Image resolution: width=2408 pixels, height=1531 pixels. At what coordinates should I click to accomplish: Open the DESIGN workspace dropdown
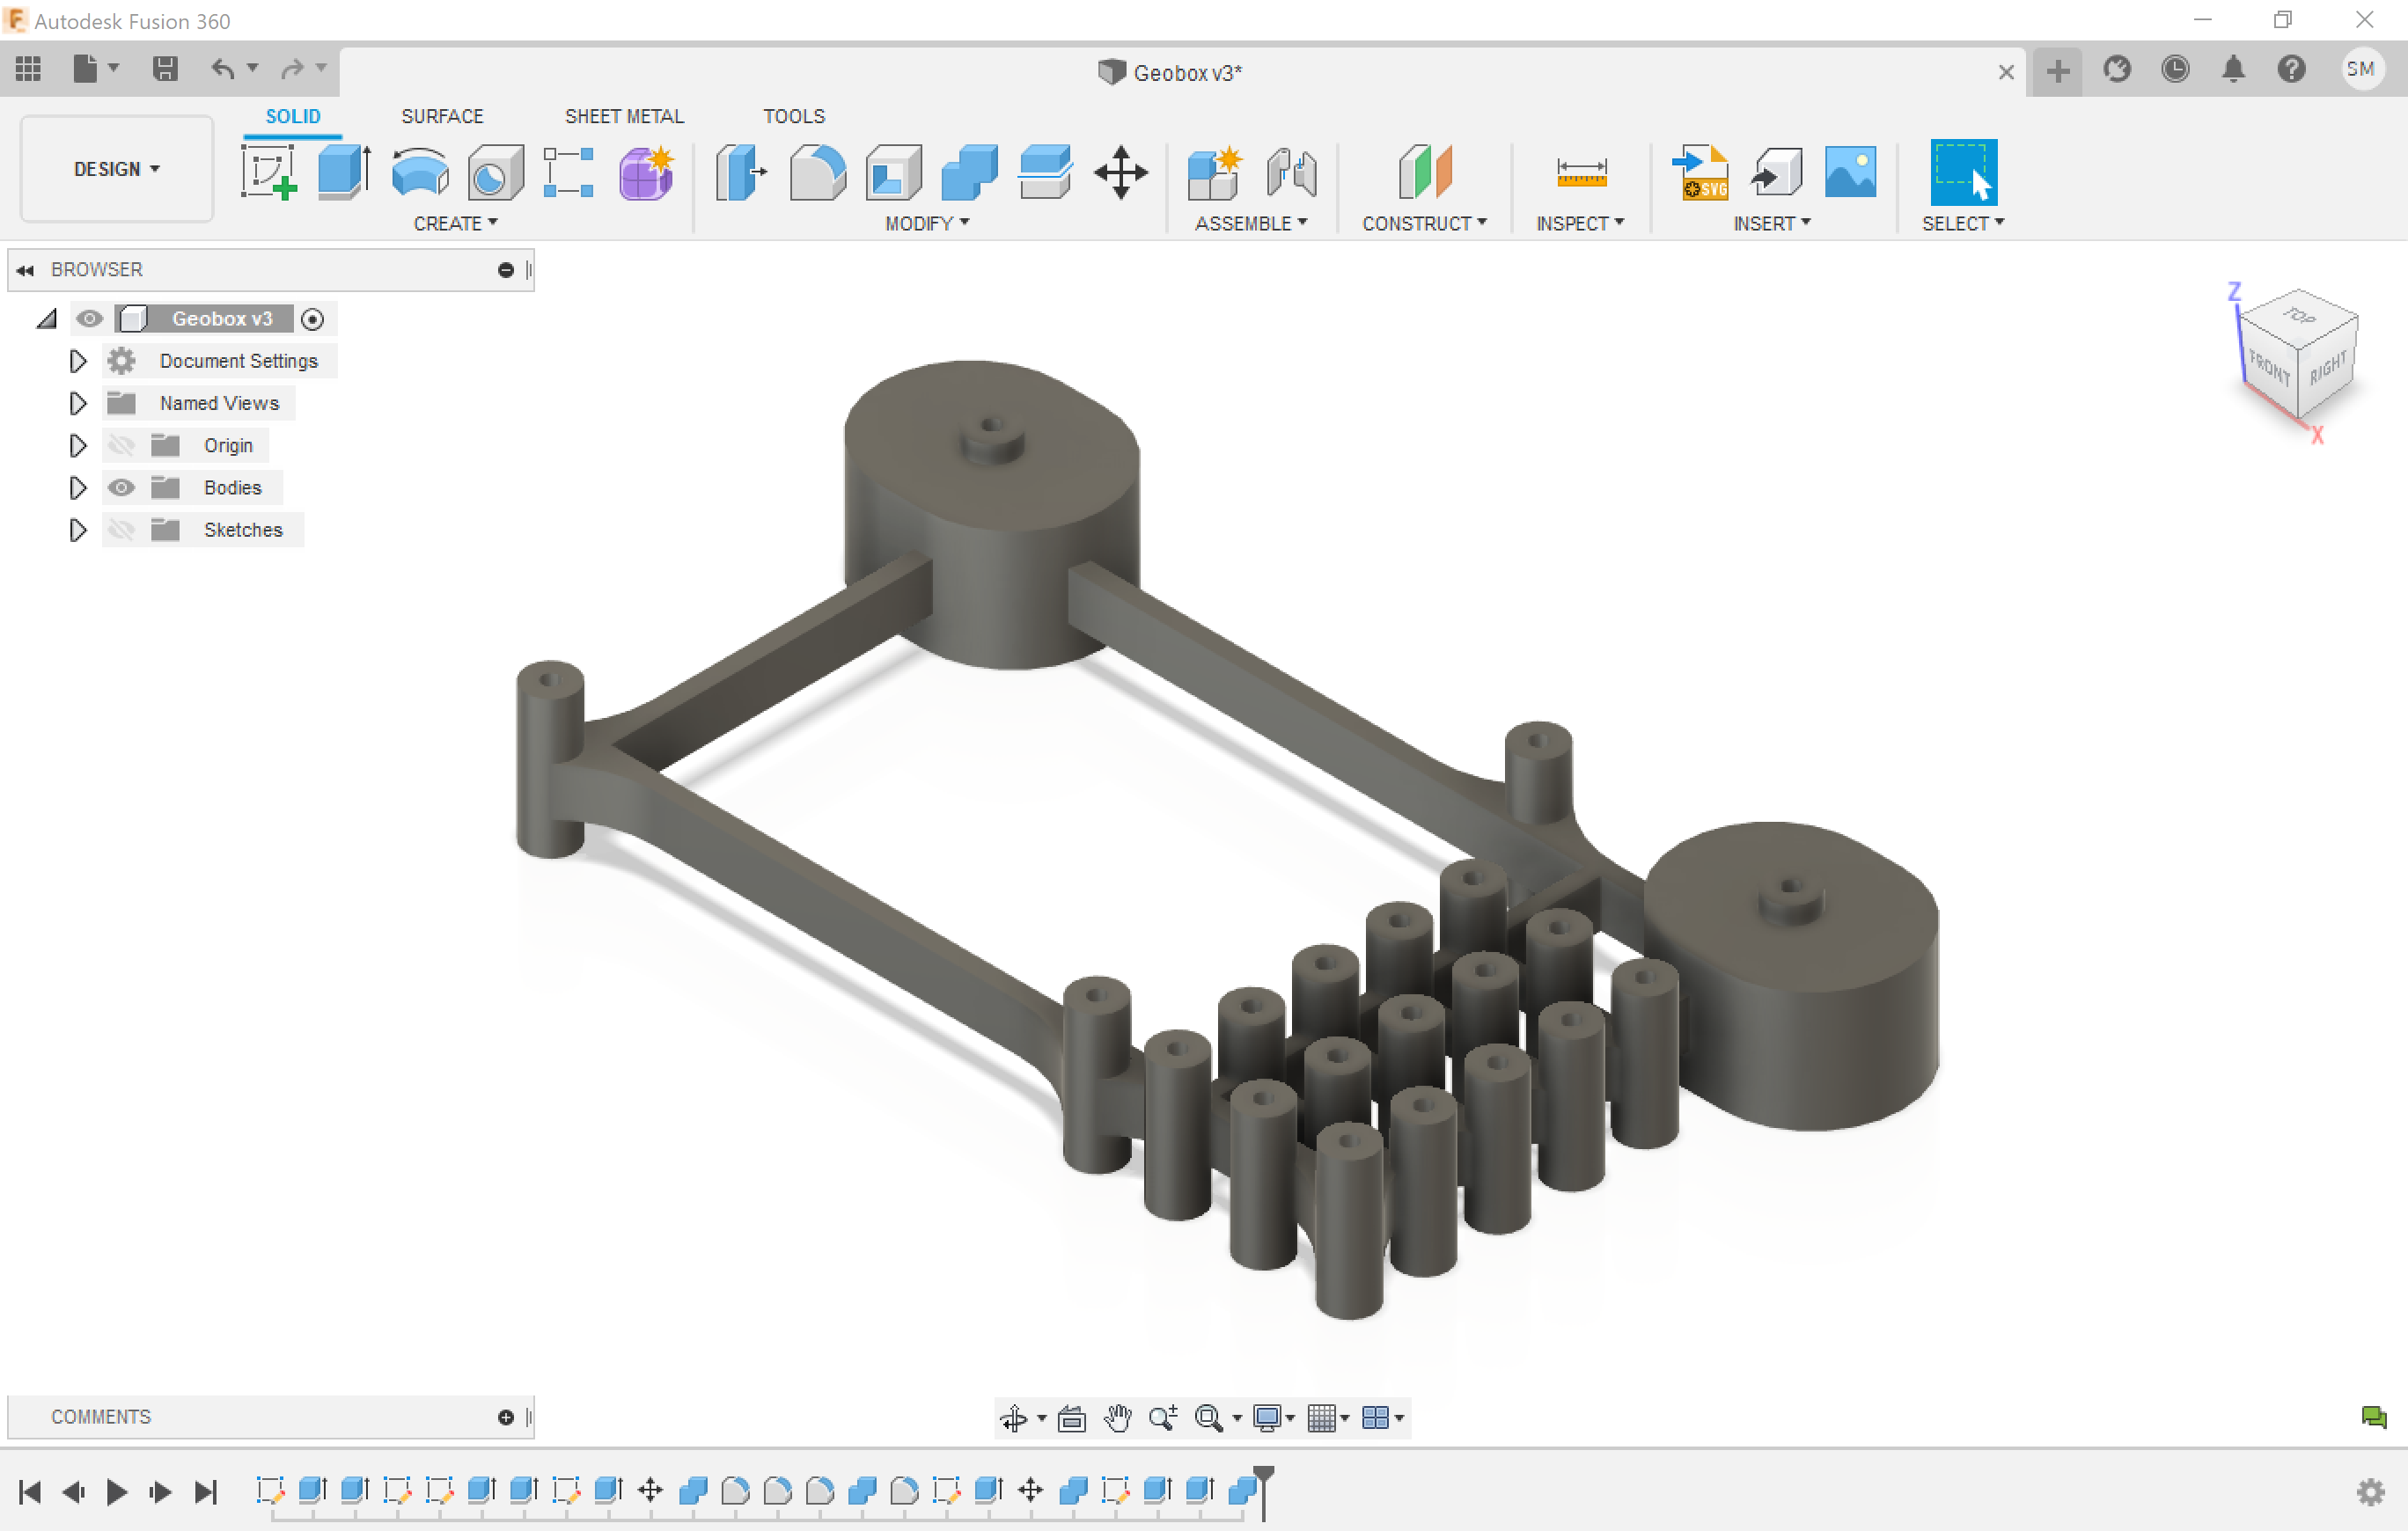pos(116,169)
